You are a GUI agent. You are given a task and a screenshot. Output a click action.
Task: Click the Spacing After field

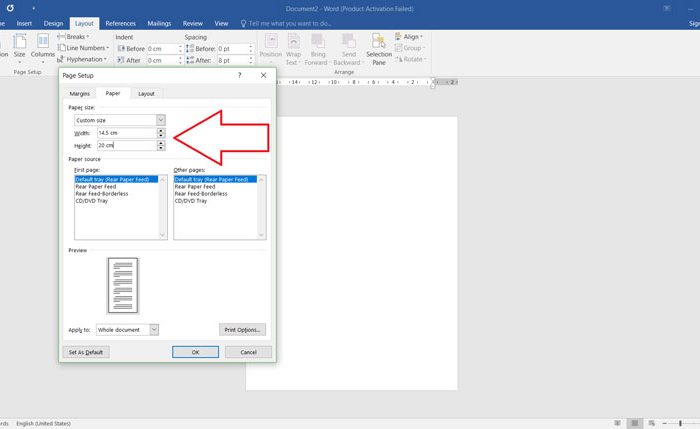pos(233,60)
